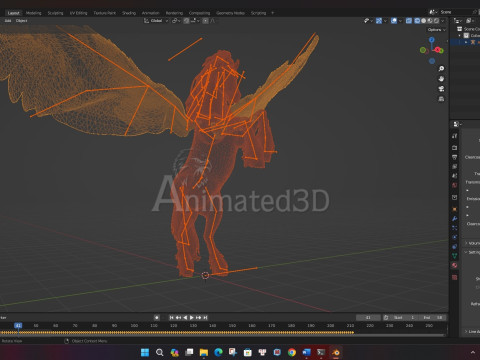Open the Compositing workspace tab
The image size is (480, 360).
[x=199, y=13]
